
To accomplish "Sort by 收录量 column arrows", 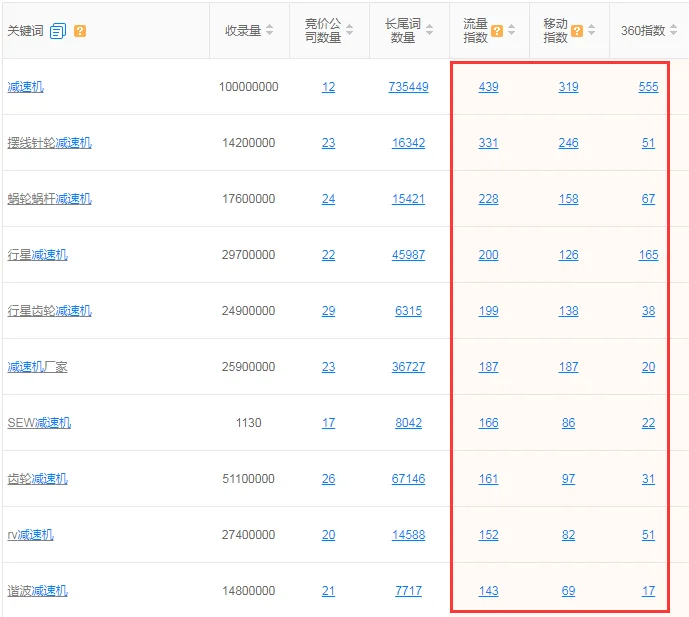I will coord(270,30).
